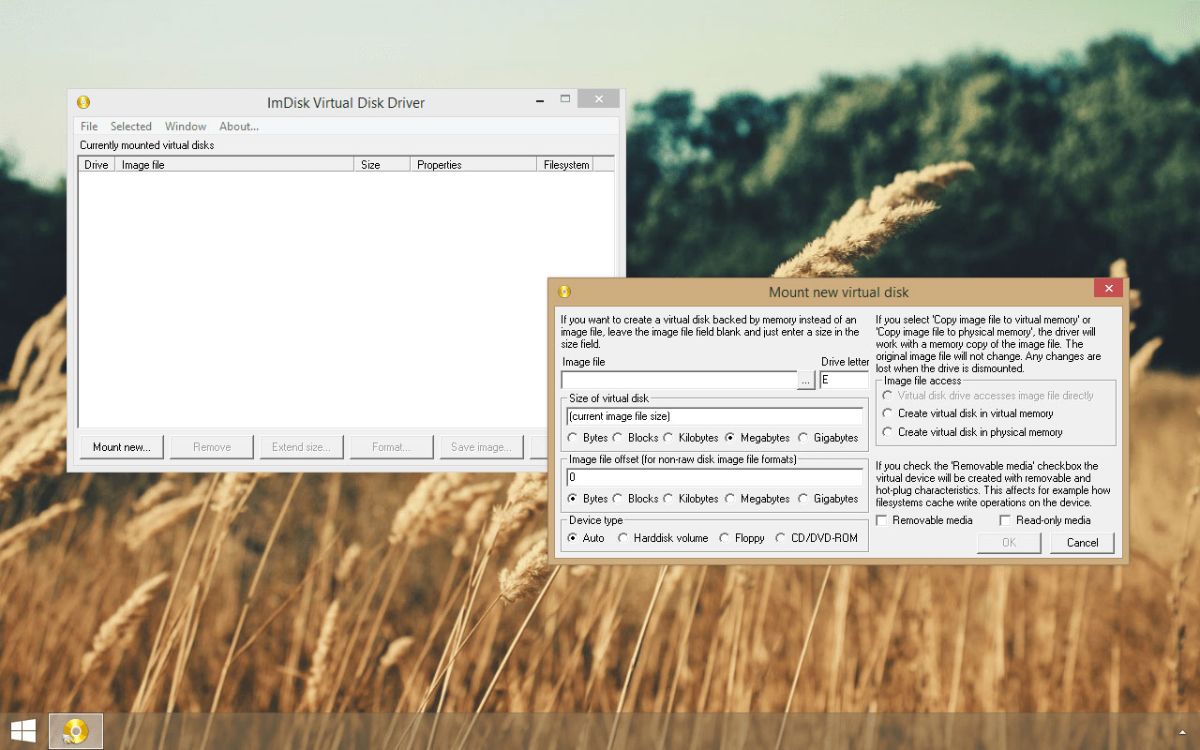This screenshot has height=750, width=1200.
Task: Click the Drive column header
Action: click(97, 165)
